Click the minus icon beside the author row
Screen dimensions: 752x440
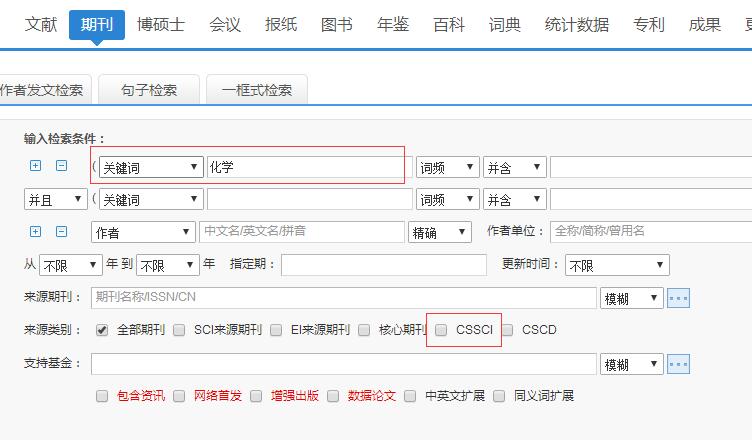coord(61,231)
